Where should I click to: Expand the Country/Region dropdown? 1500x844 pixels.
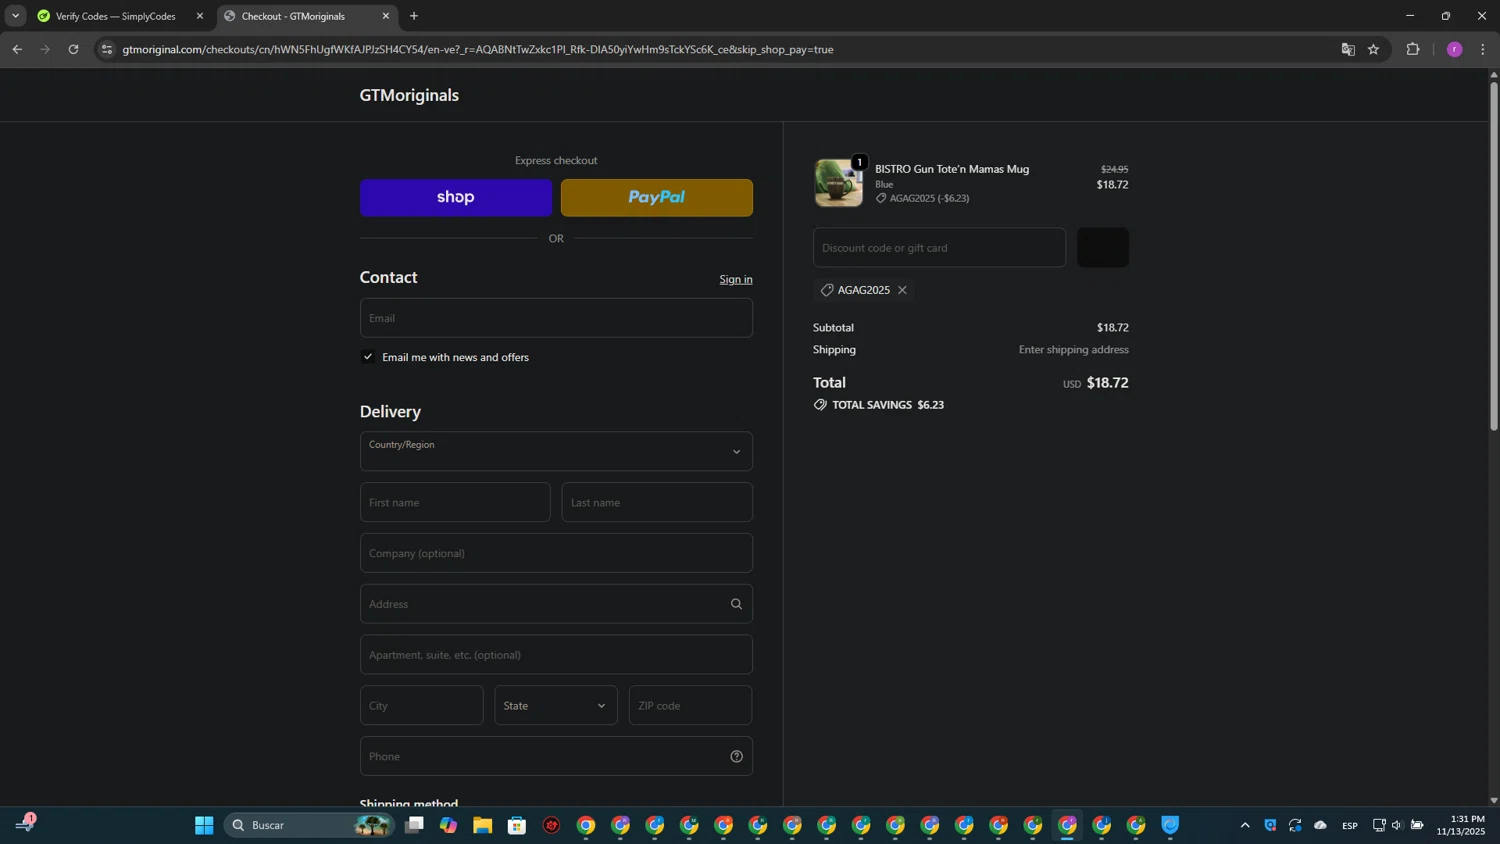coord(556,451)
